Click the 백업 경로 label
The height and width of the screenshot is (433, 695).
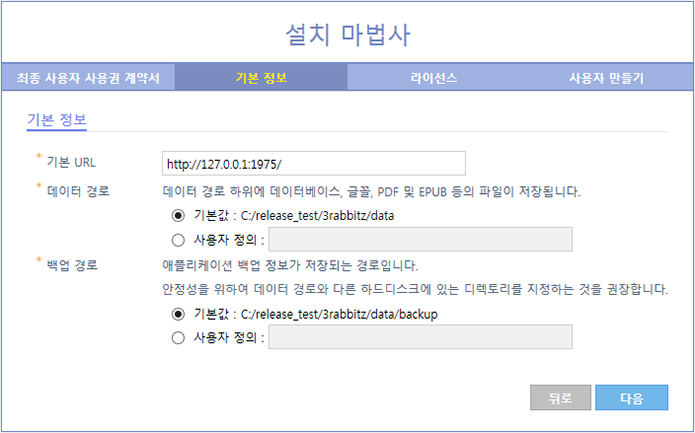click(72, 265)
